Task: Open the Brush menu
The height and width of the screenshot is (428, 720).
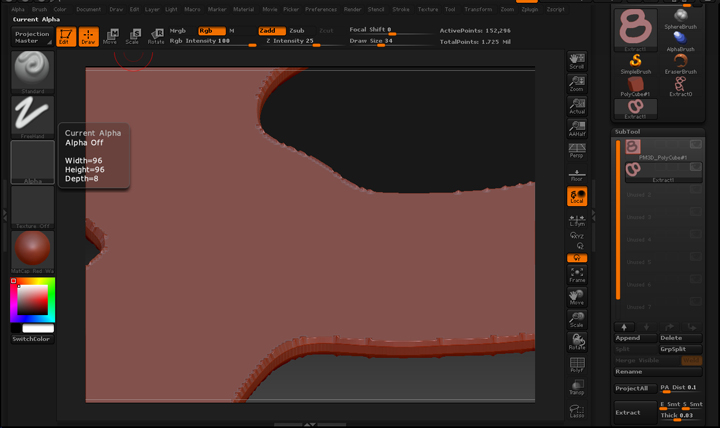Action: 39,9
